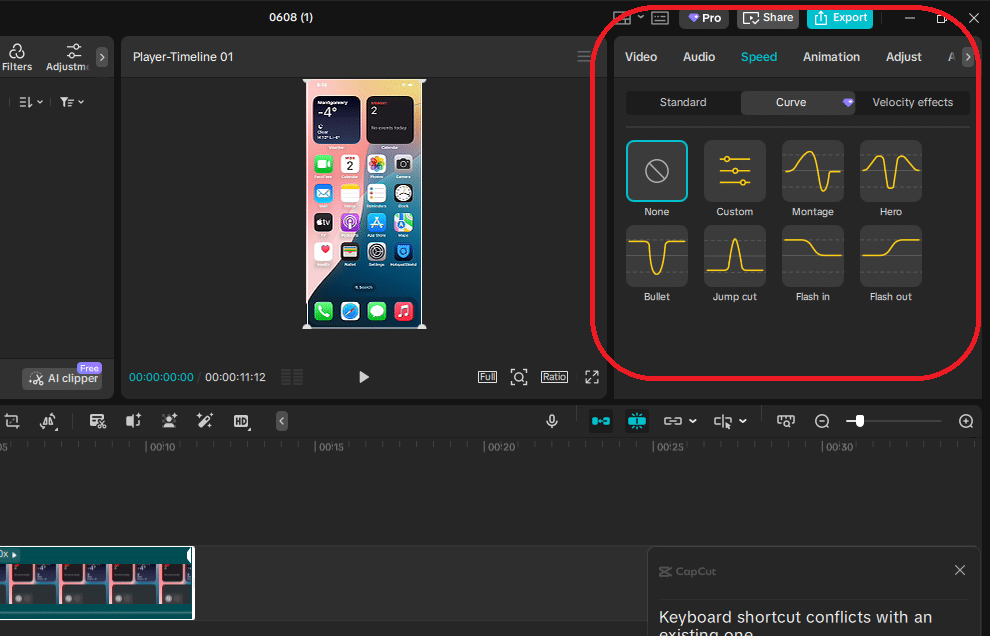Click the magic wand enhance icon

(205, 421)
